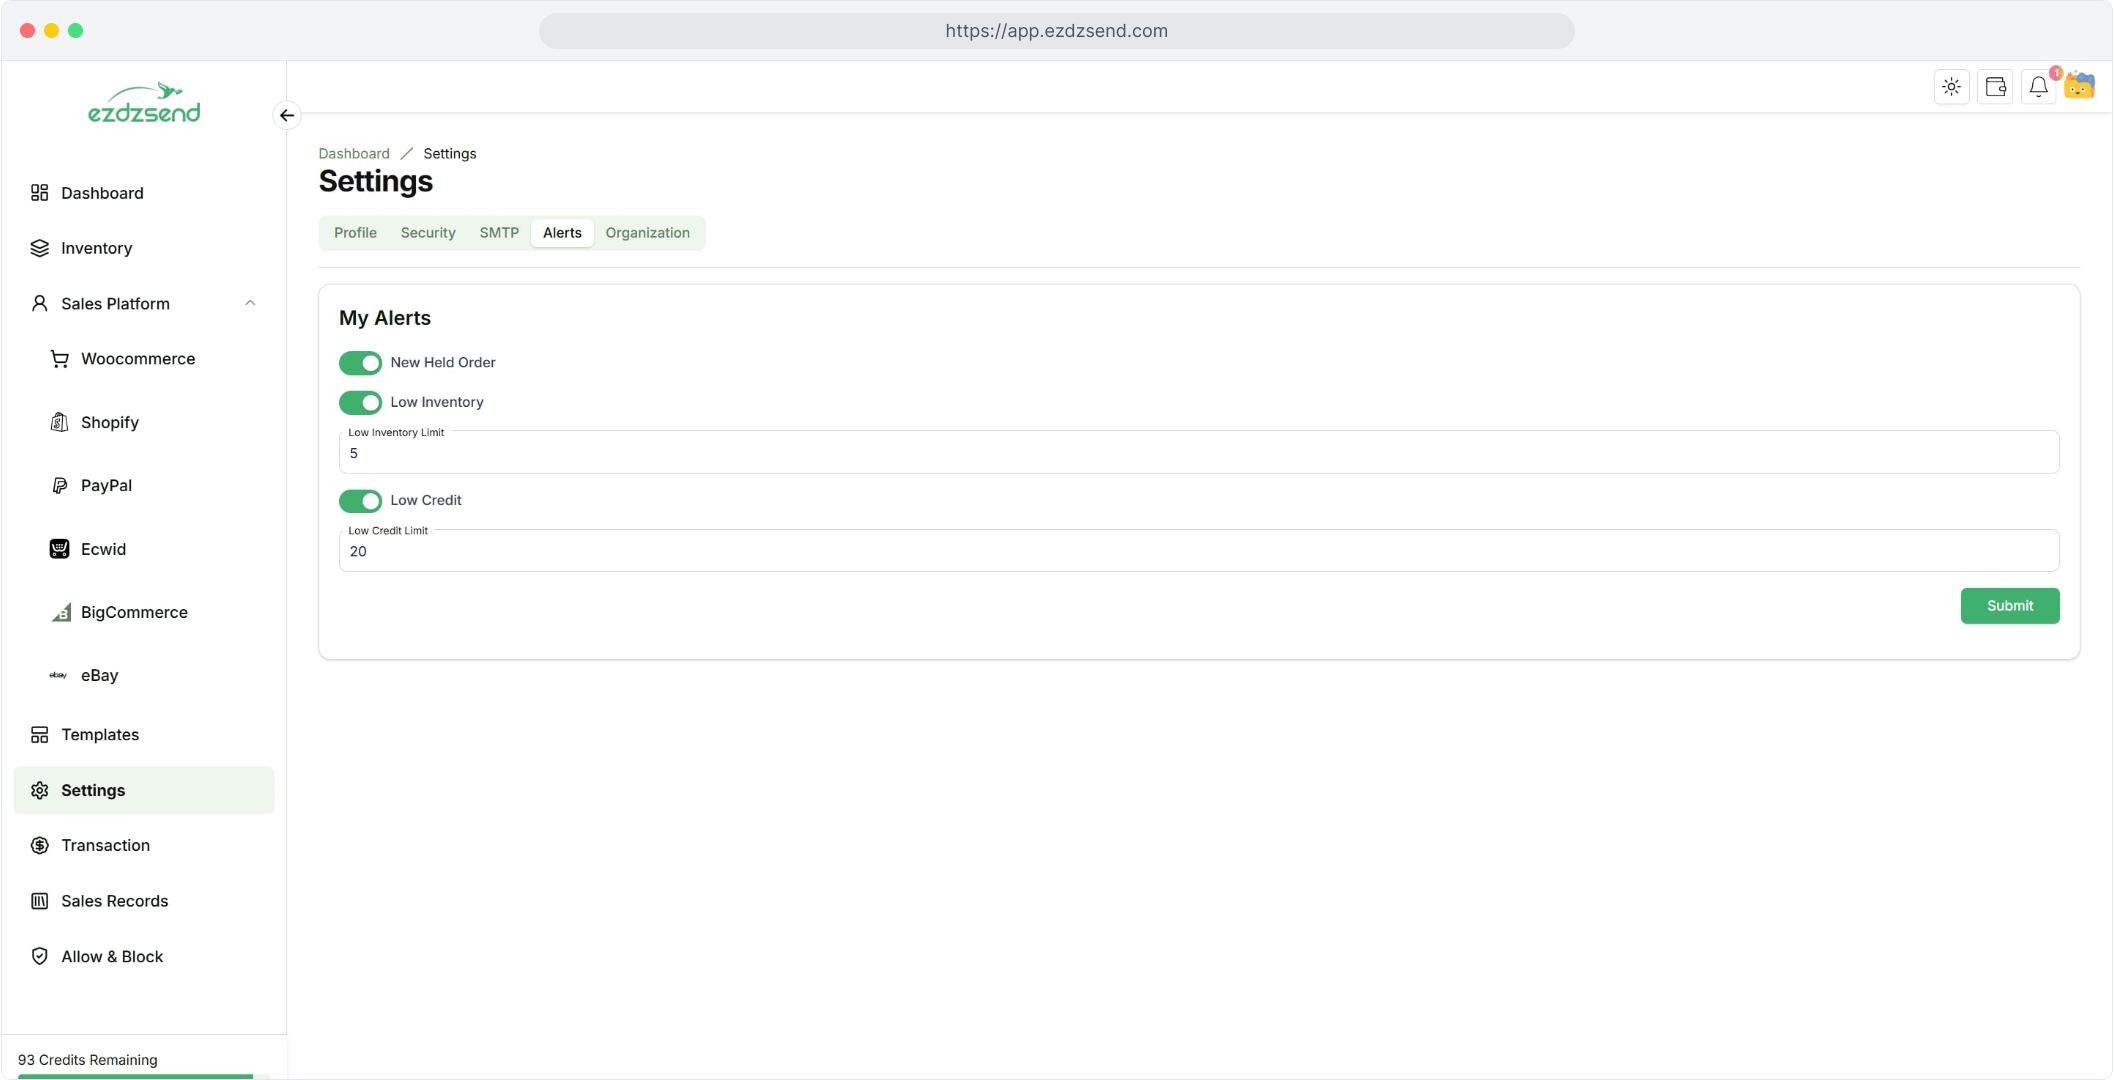Disable the New Held Order alert
The image size is (2114, 1080).
(360, 363)
